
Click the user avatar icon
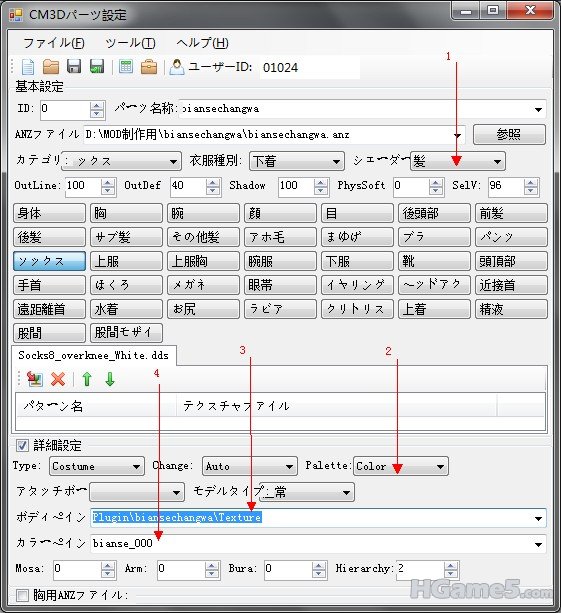pyautogui.click(x=177, y=67)
